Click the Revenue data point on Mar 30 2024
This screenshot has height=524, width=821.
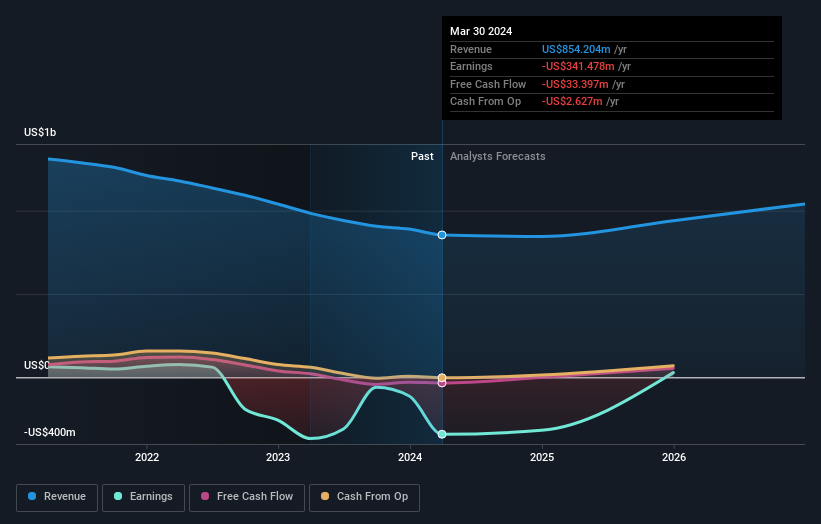442,235
